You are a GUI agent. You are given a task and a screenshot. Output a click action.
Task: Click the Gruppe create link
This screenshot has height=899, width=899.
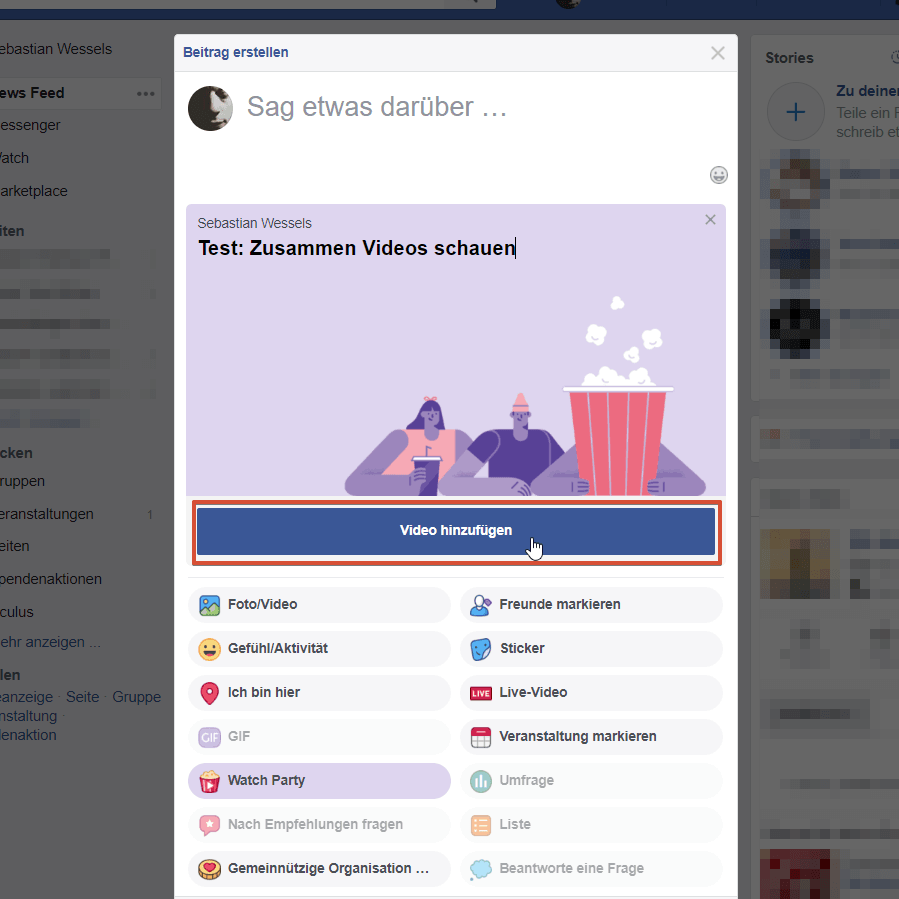(x=136, y=697)
